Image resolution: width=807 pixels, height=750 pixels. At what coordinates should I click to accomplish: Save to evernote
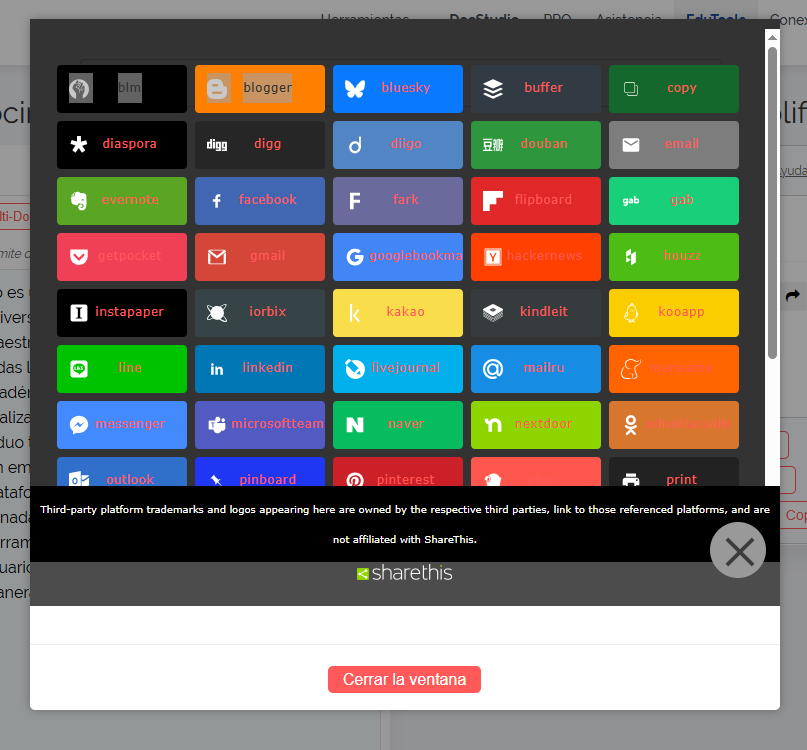[x=122, y=201]
